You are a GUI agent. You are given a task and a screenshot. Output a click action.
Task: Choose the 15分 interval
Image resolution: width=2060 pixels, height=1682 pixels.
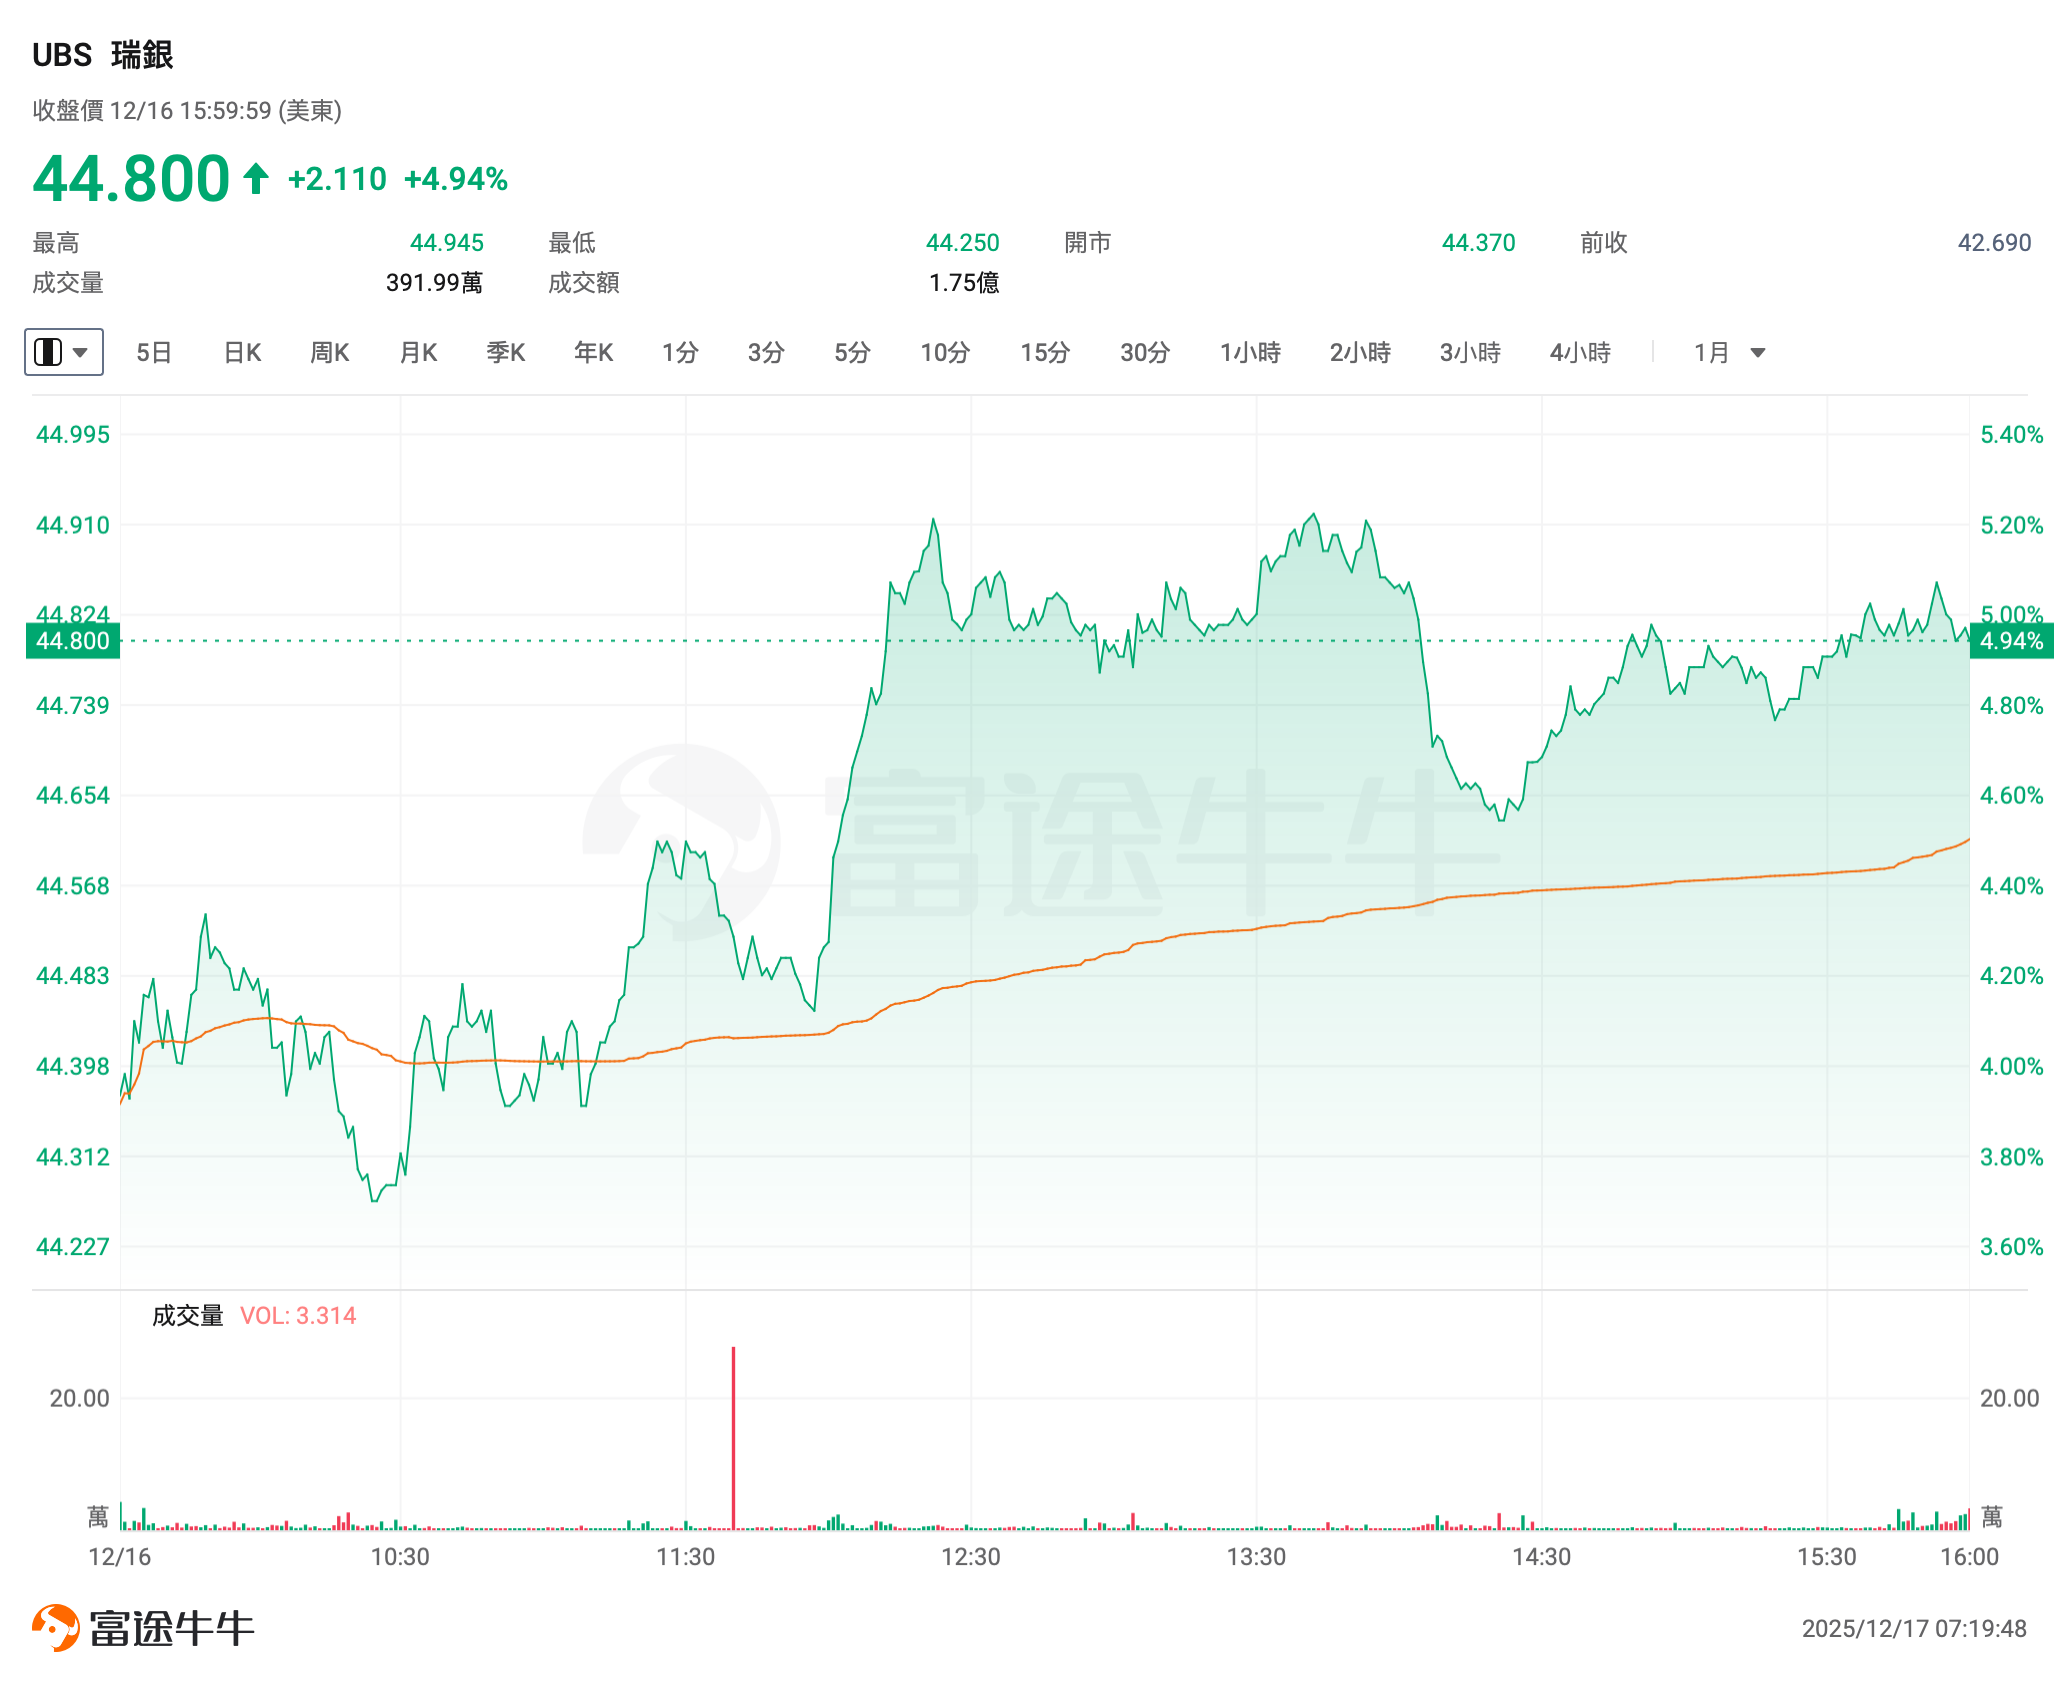coord(1045,353)
